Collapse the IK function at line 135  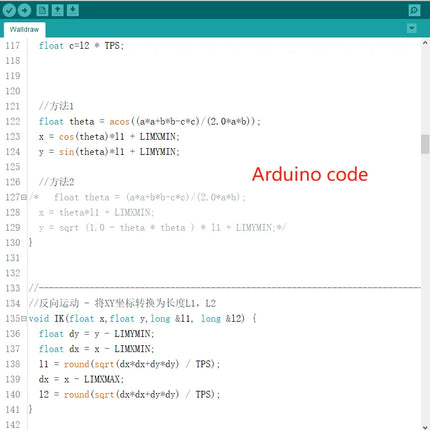point(24,319)
